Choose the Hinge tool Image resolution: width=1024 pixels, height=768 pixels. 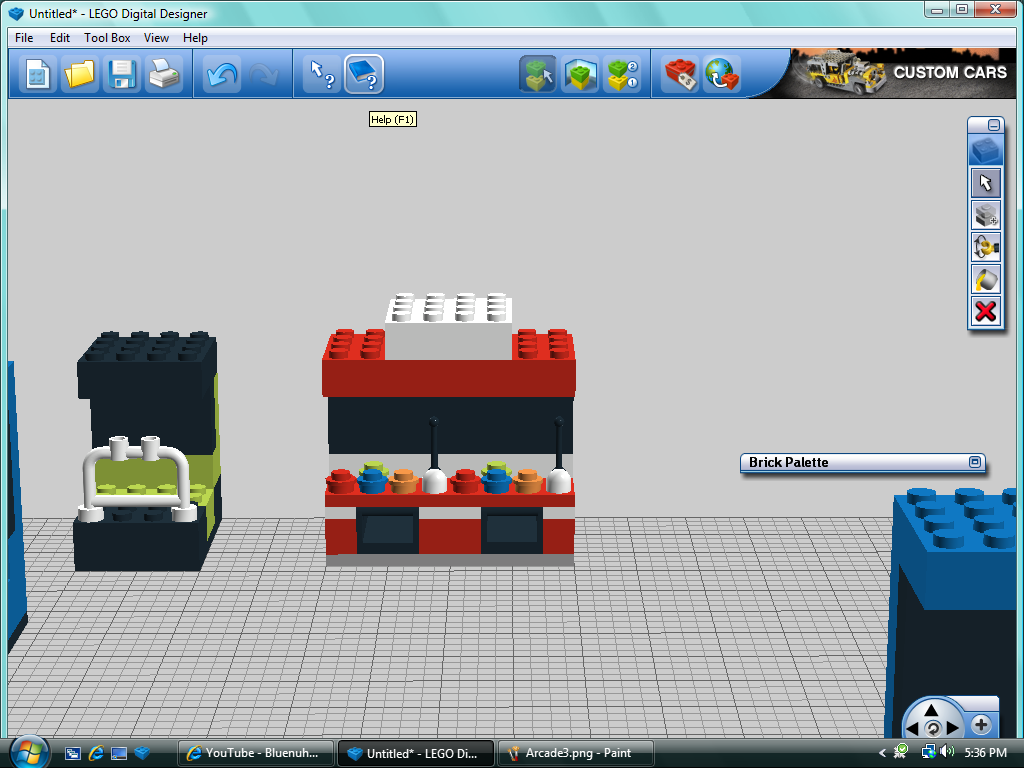(x=985, y=248)
